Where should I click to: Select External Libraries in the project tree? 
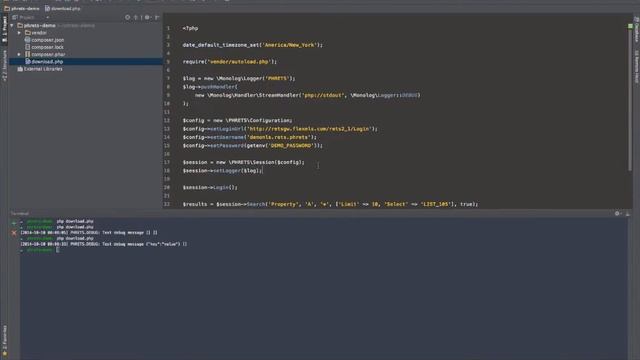click(x=43, y=69)
